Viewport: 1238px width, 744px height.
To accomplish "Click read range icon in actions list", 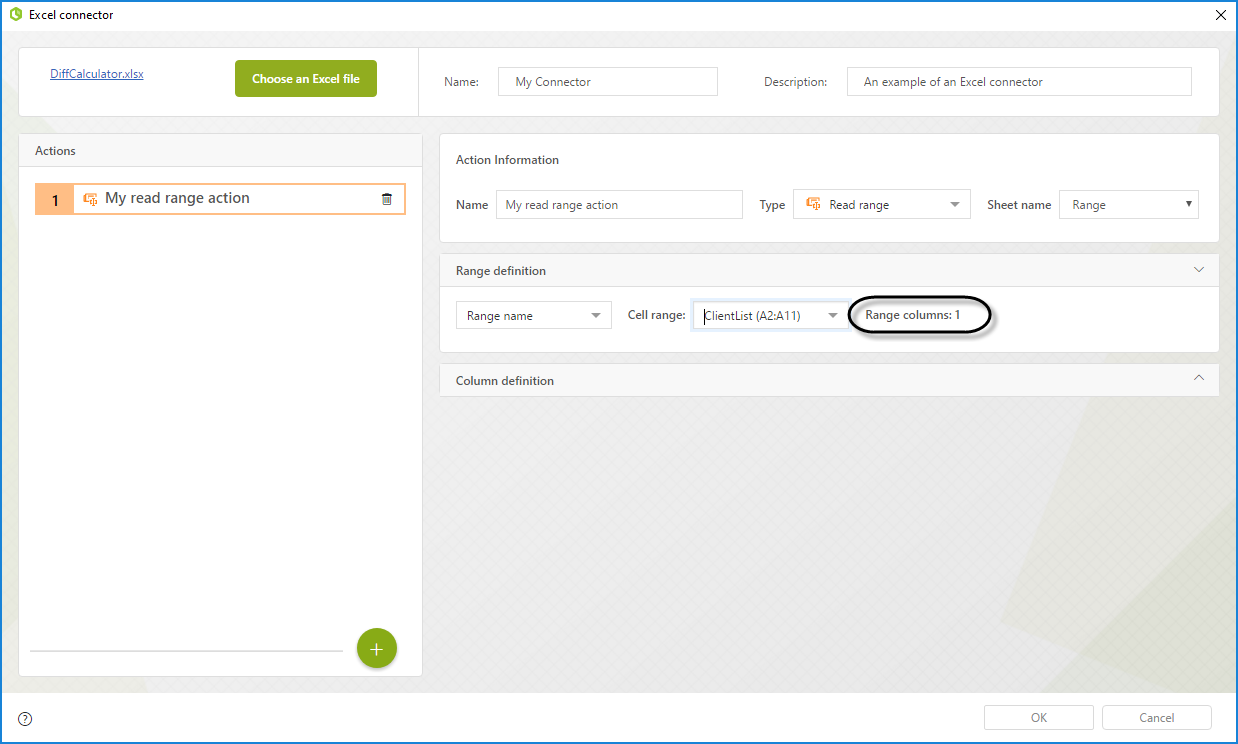I will (x=90, y=199).
